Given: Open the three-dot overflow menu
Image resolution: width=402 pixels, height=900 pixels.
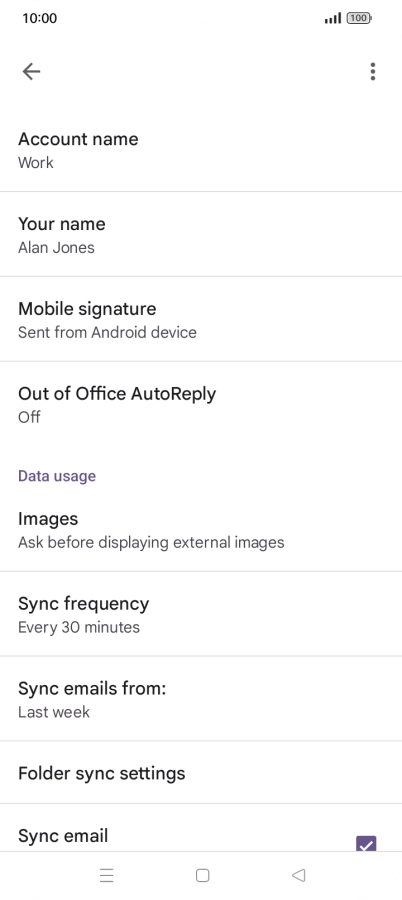Looking at the screenshot, I should [x=373, y=71].
